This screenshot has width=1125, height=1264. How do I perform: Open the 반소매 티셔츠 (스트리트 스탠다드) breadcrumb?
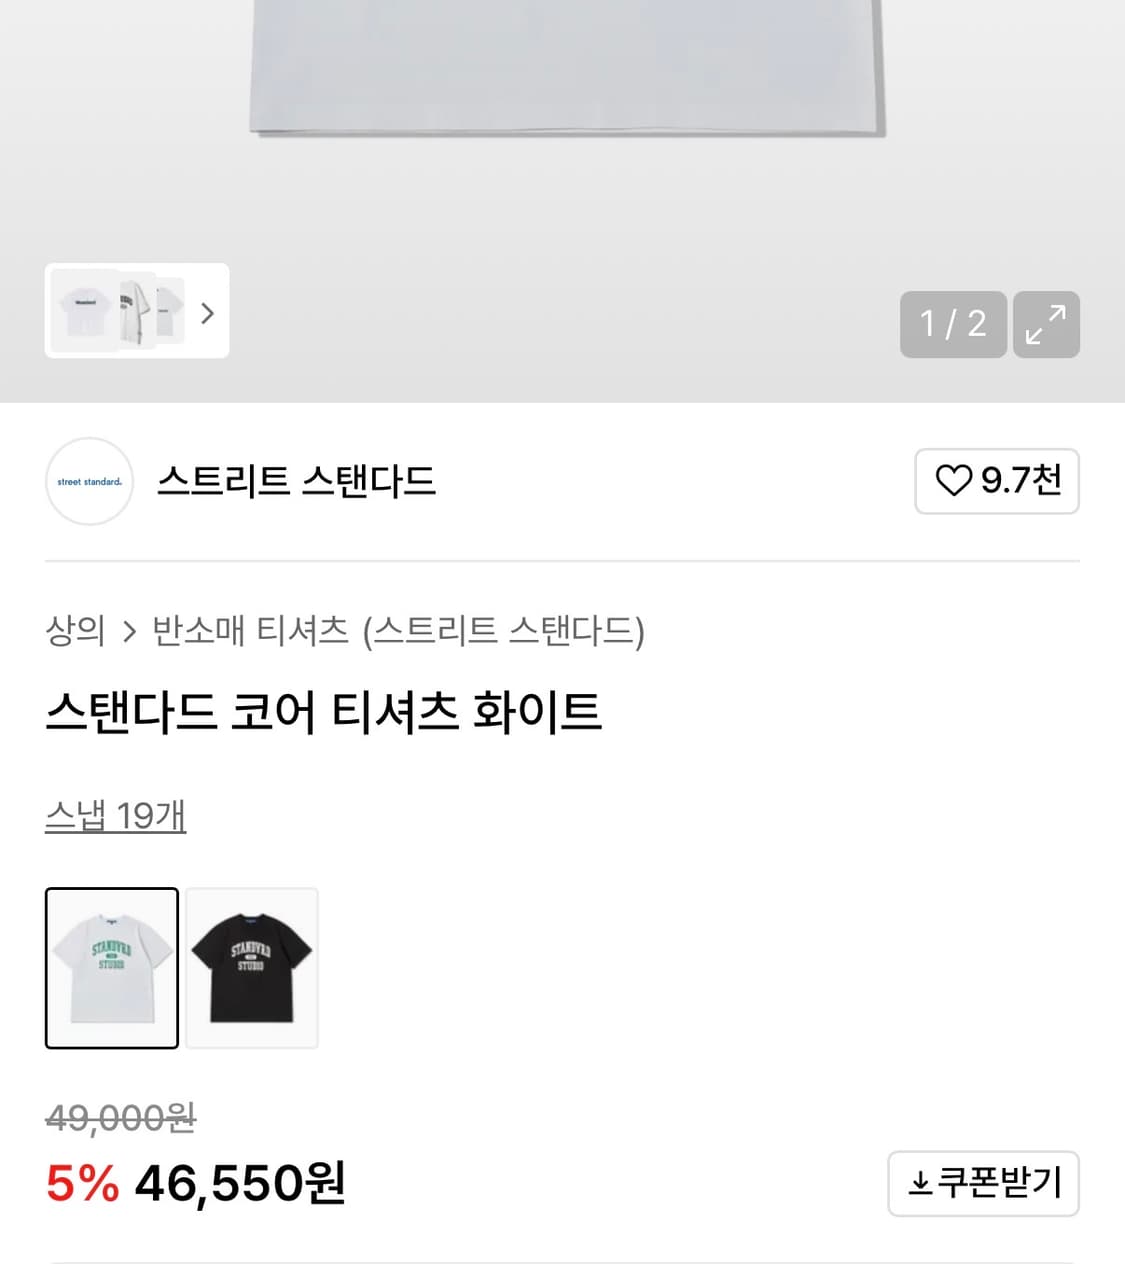398,630
